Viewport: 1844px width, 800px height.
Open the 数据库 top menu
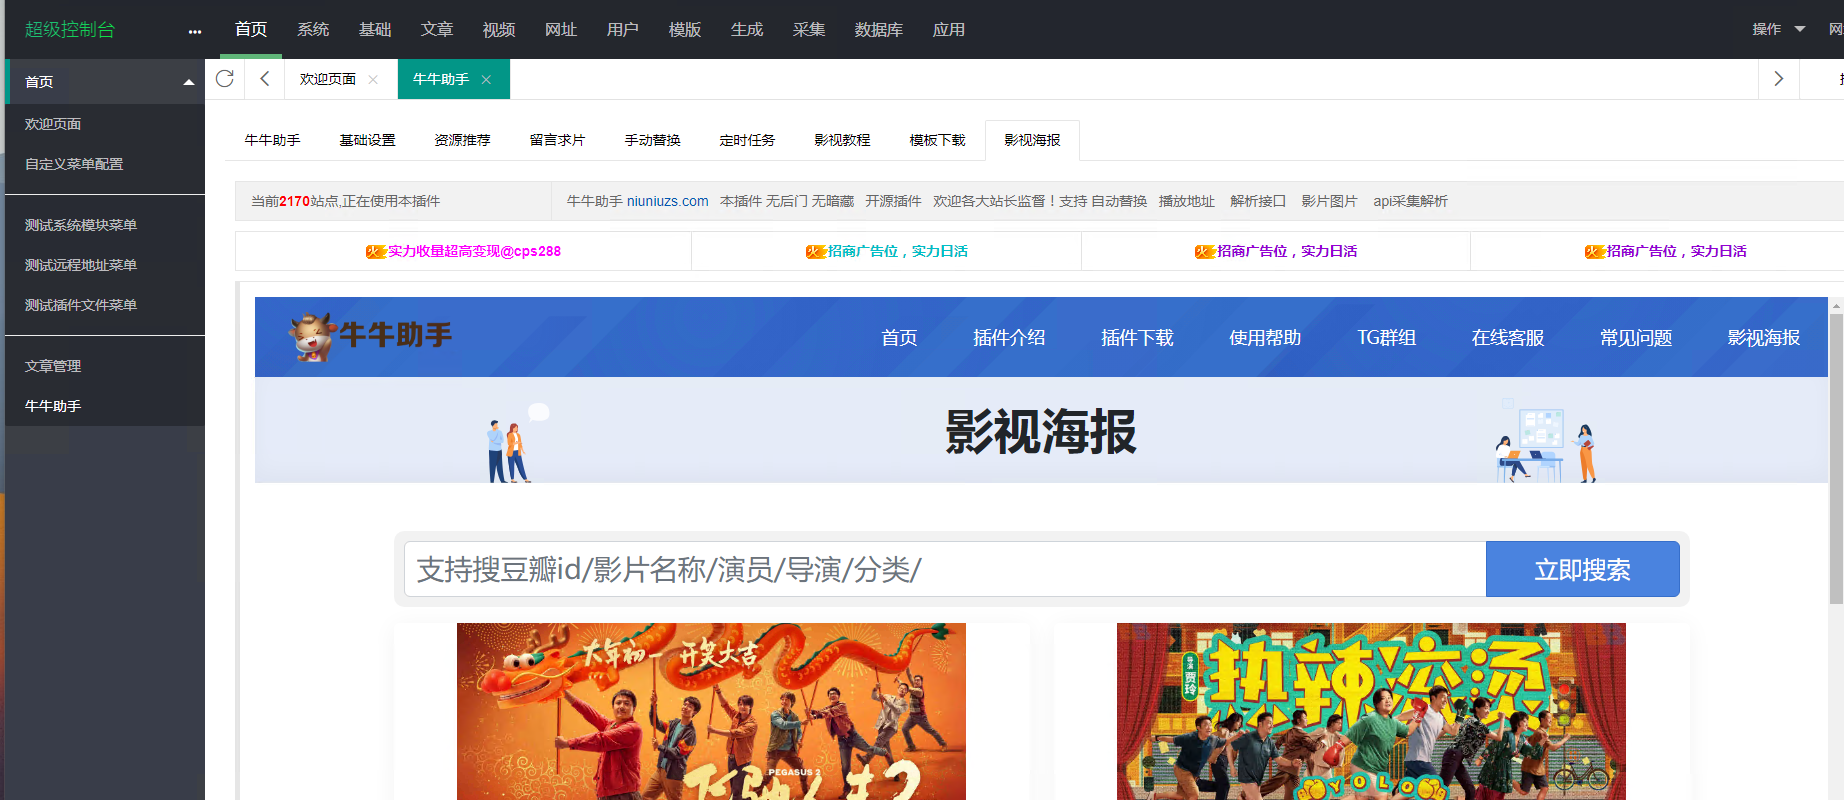tap(879, 29)
